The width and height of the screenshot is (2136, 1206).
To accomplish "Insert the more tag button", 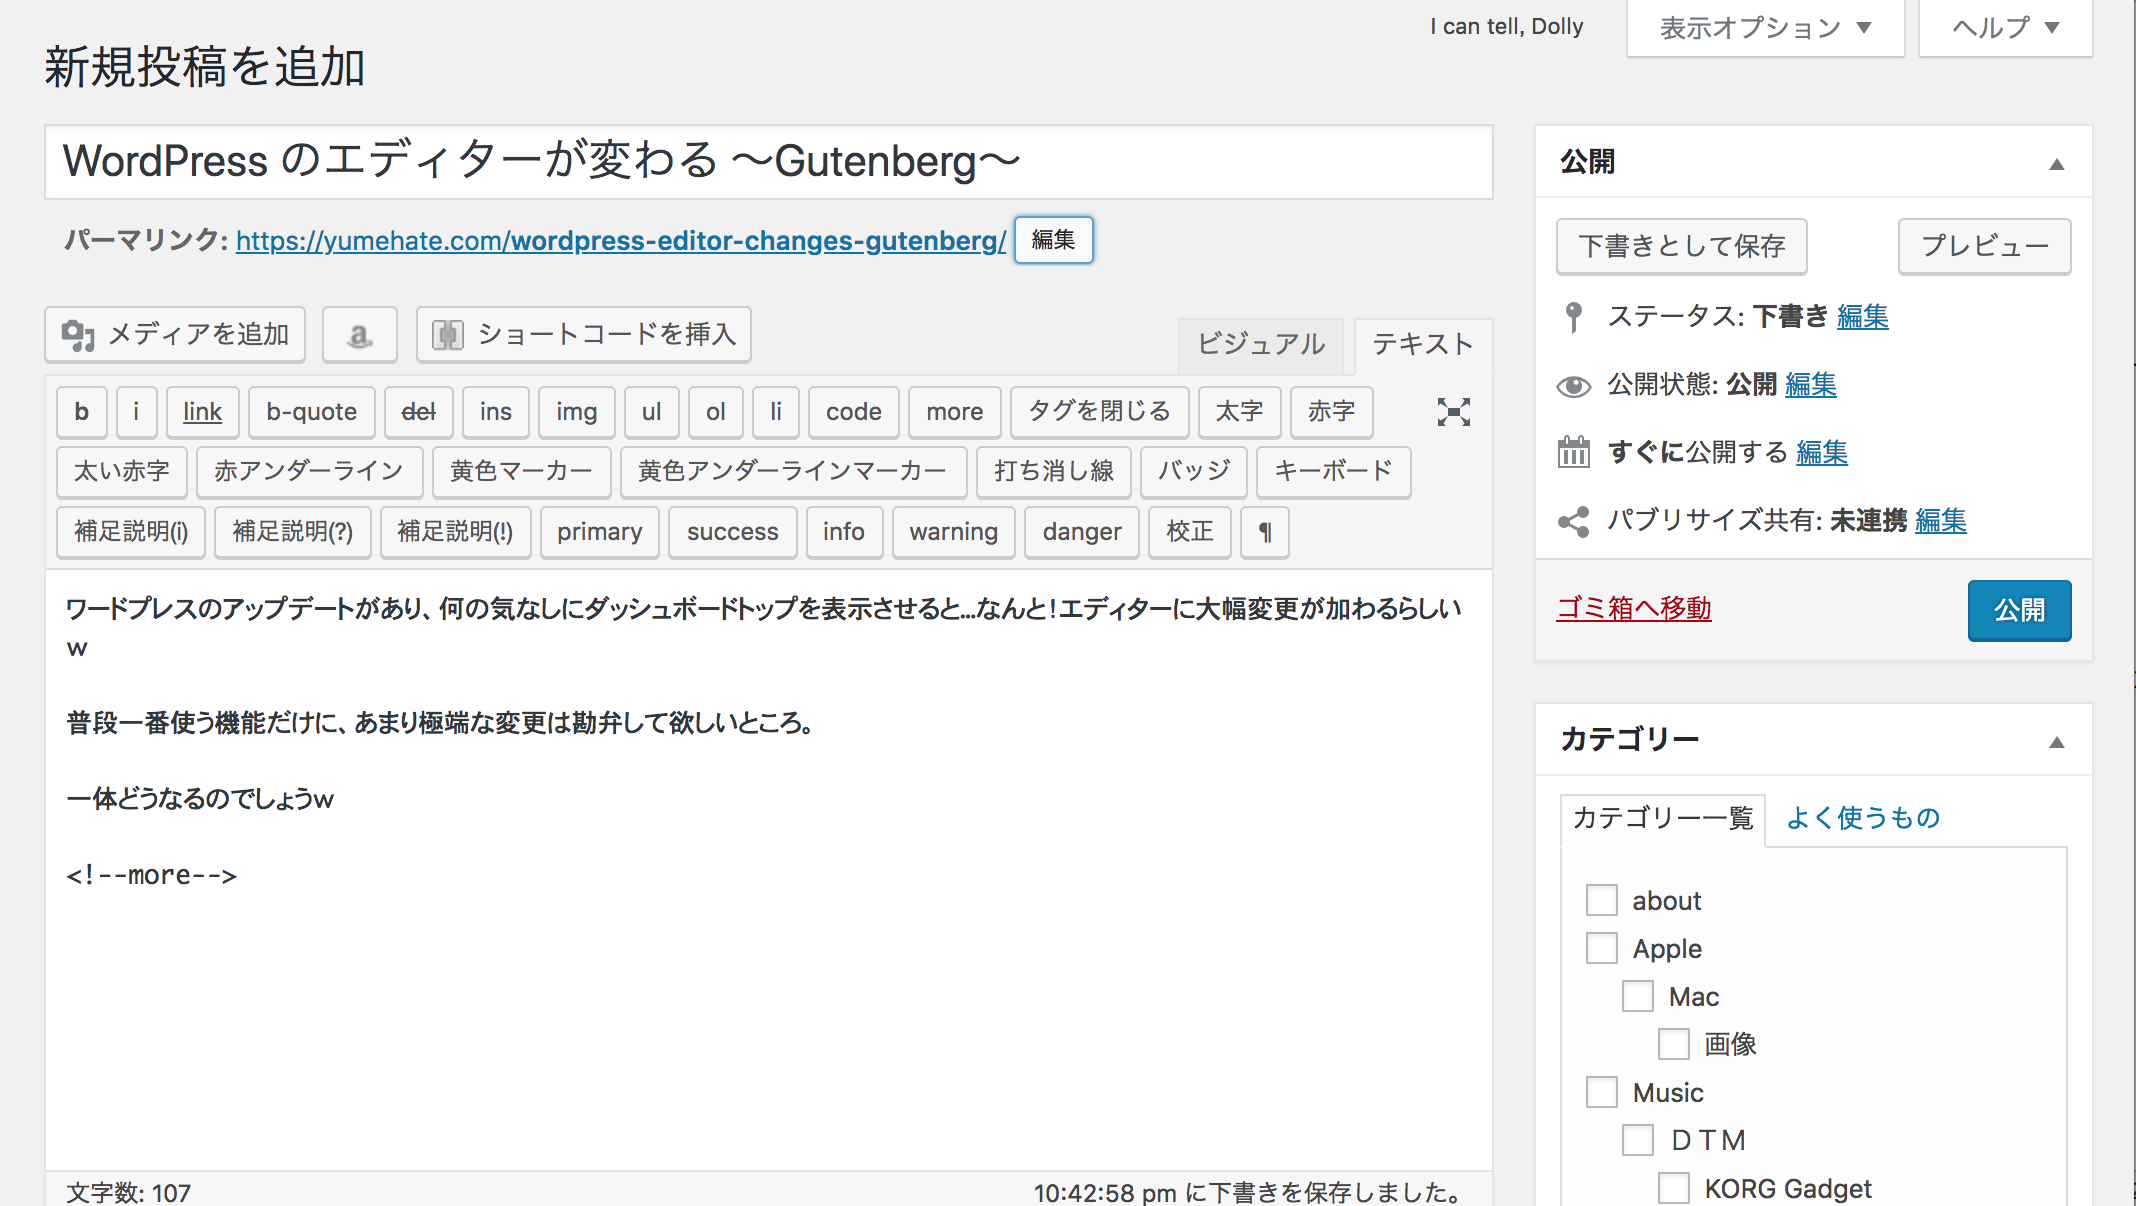I will coord(955,412).
